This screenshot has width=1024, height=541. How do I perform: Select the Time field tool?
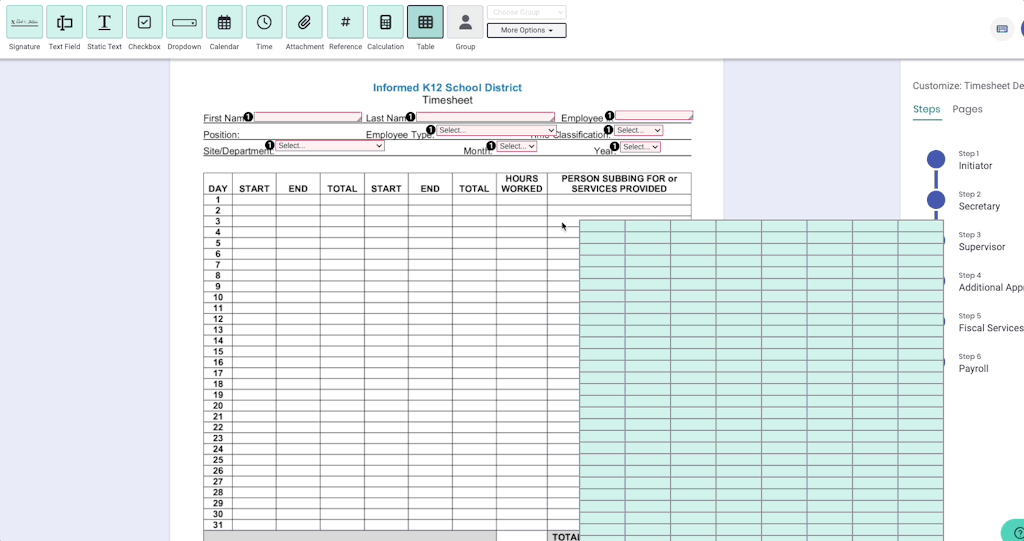(x=264, y=22)
